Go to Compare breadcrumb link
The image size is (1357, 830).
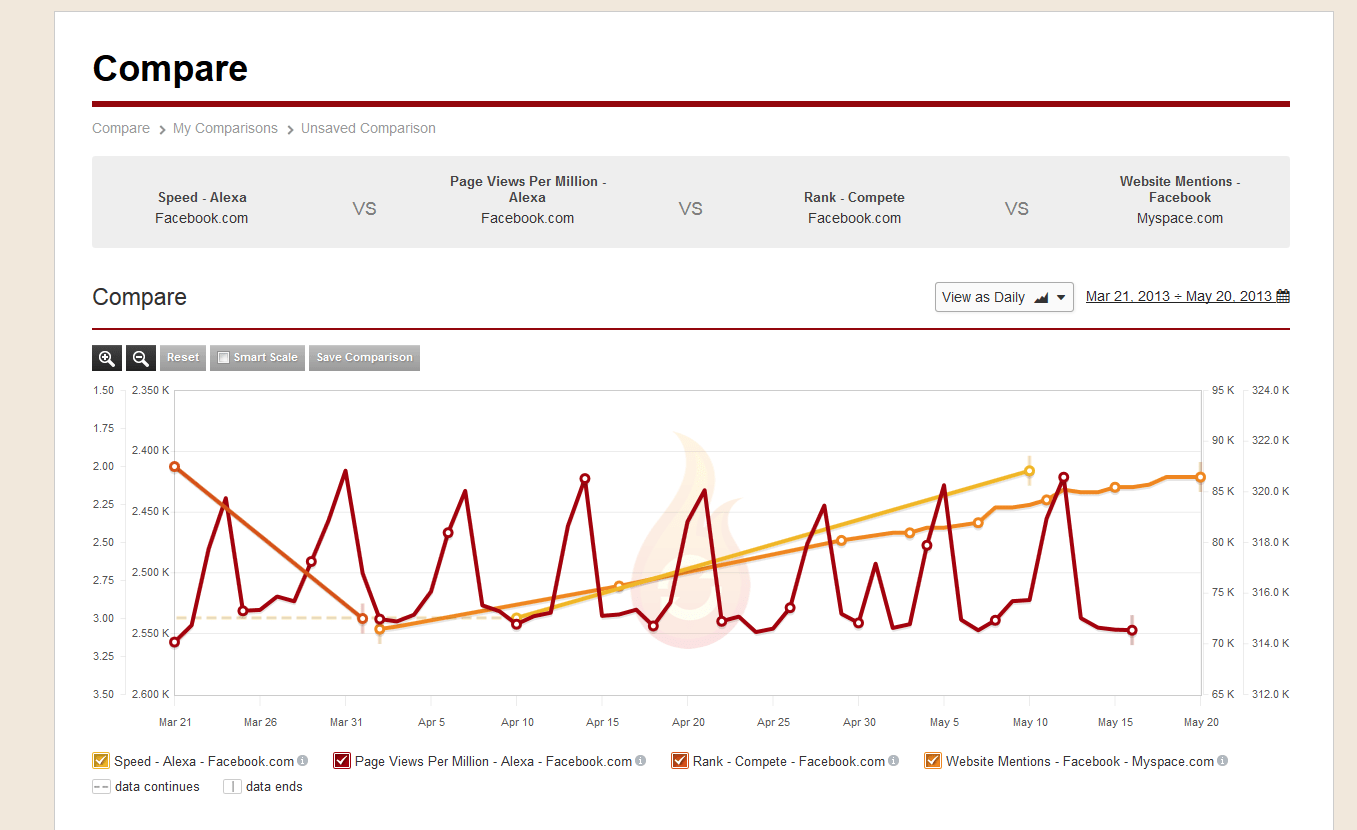coord(121,128)
